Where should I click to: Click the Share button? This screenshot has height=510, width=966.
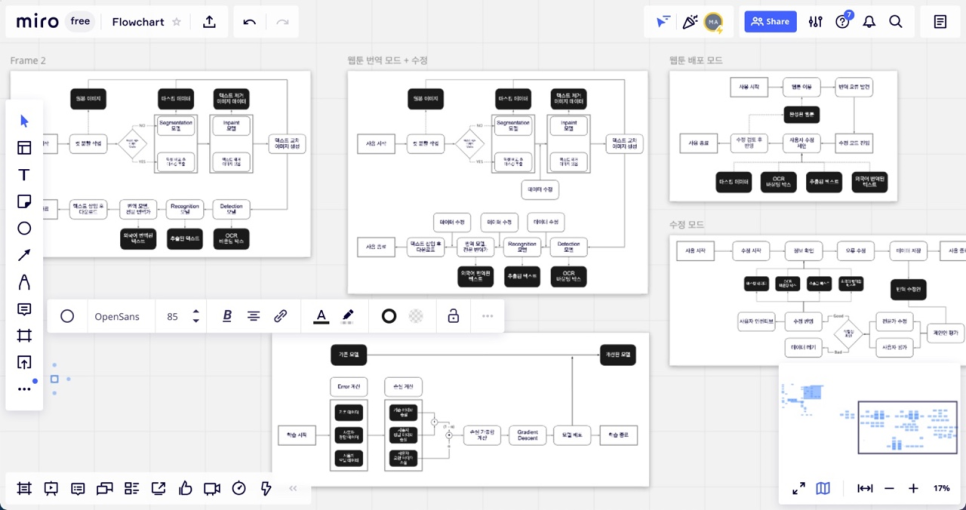pos(770,21)
